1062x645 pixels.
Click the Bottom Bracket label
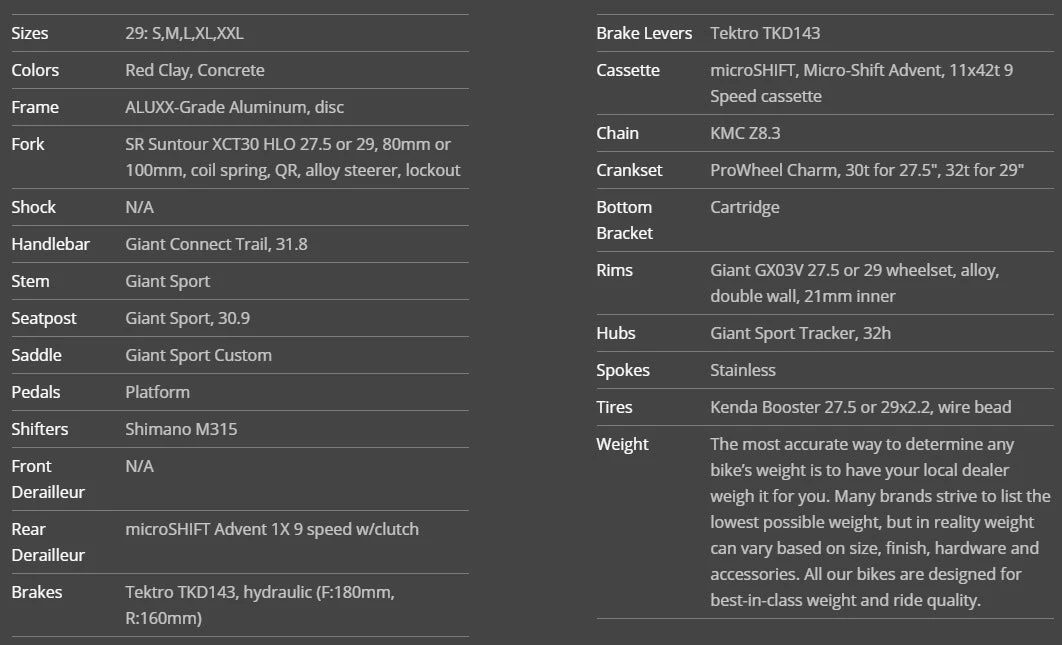click(x=624, y=220)
